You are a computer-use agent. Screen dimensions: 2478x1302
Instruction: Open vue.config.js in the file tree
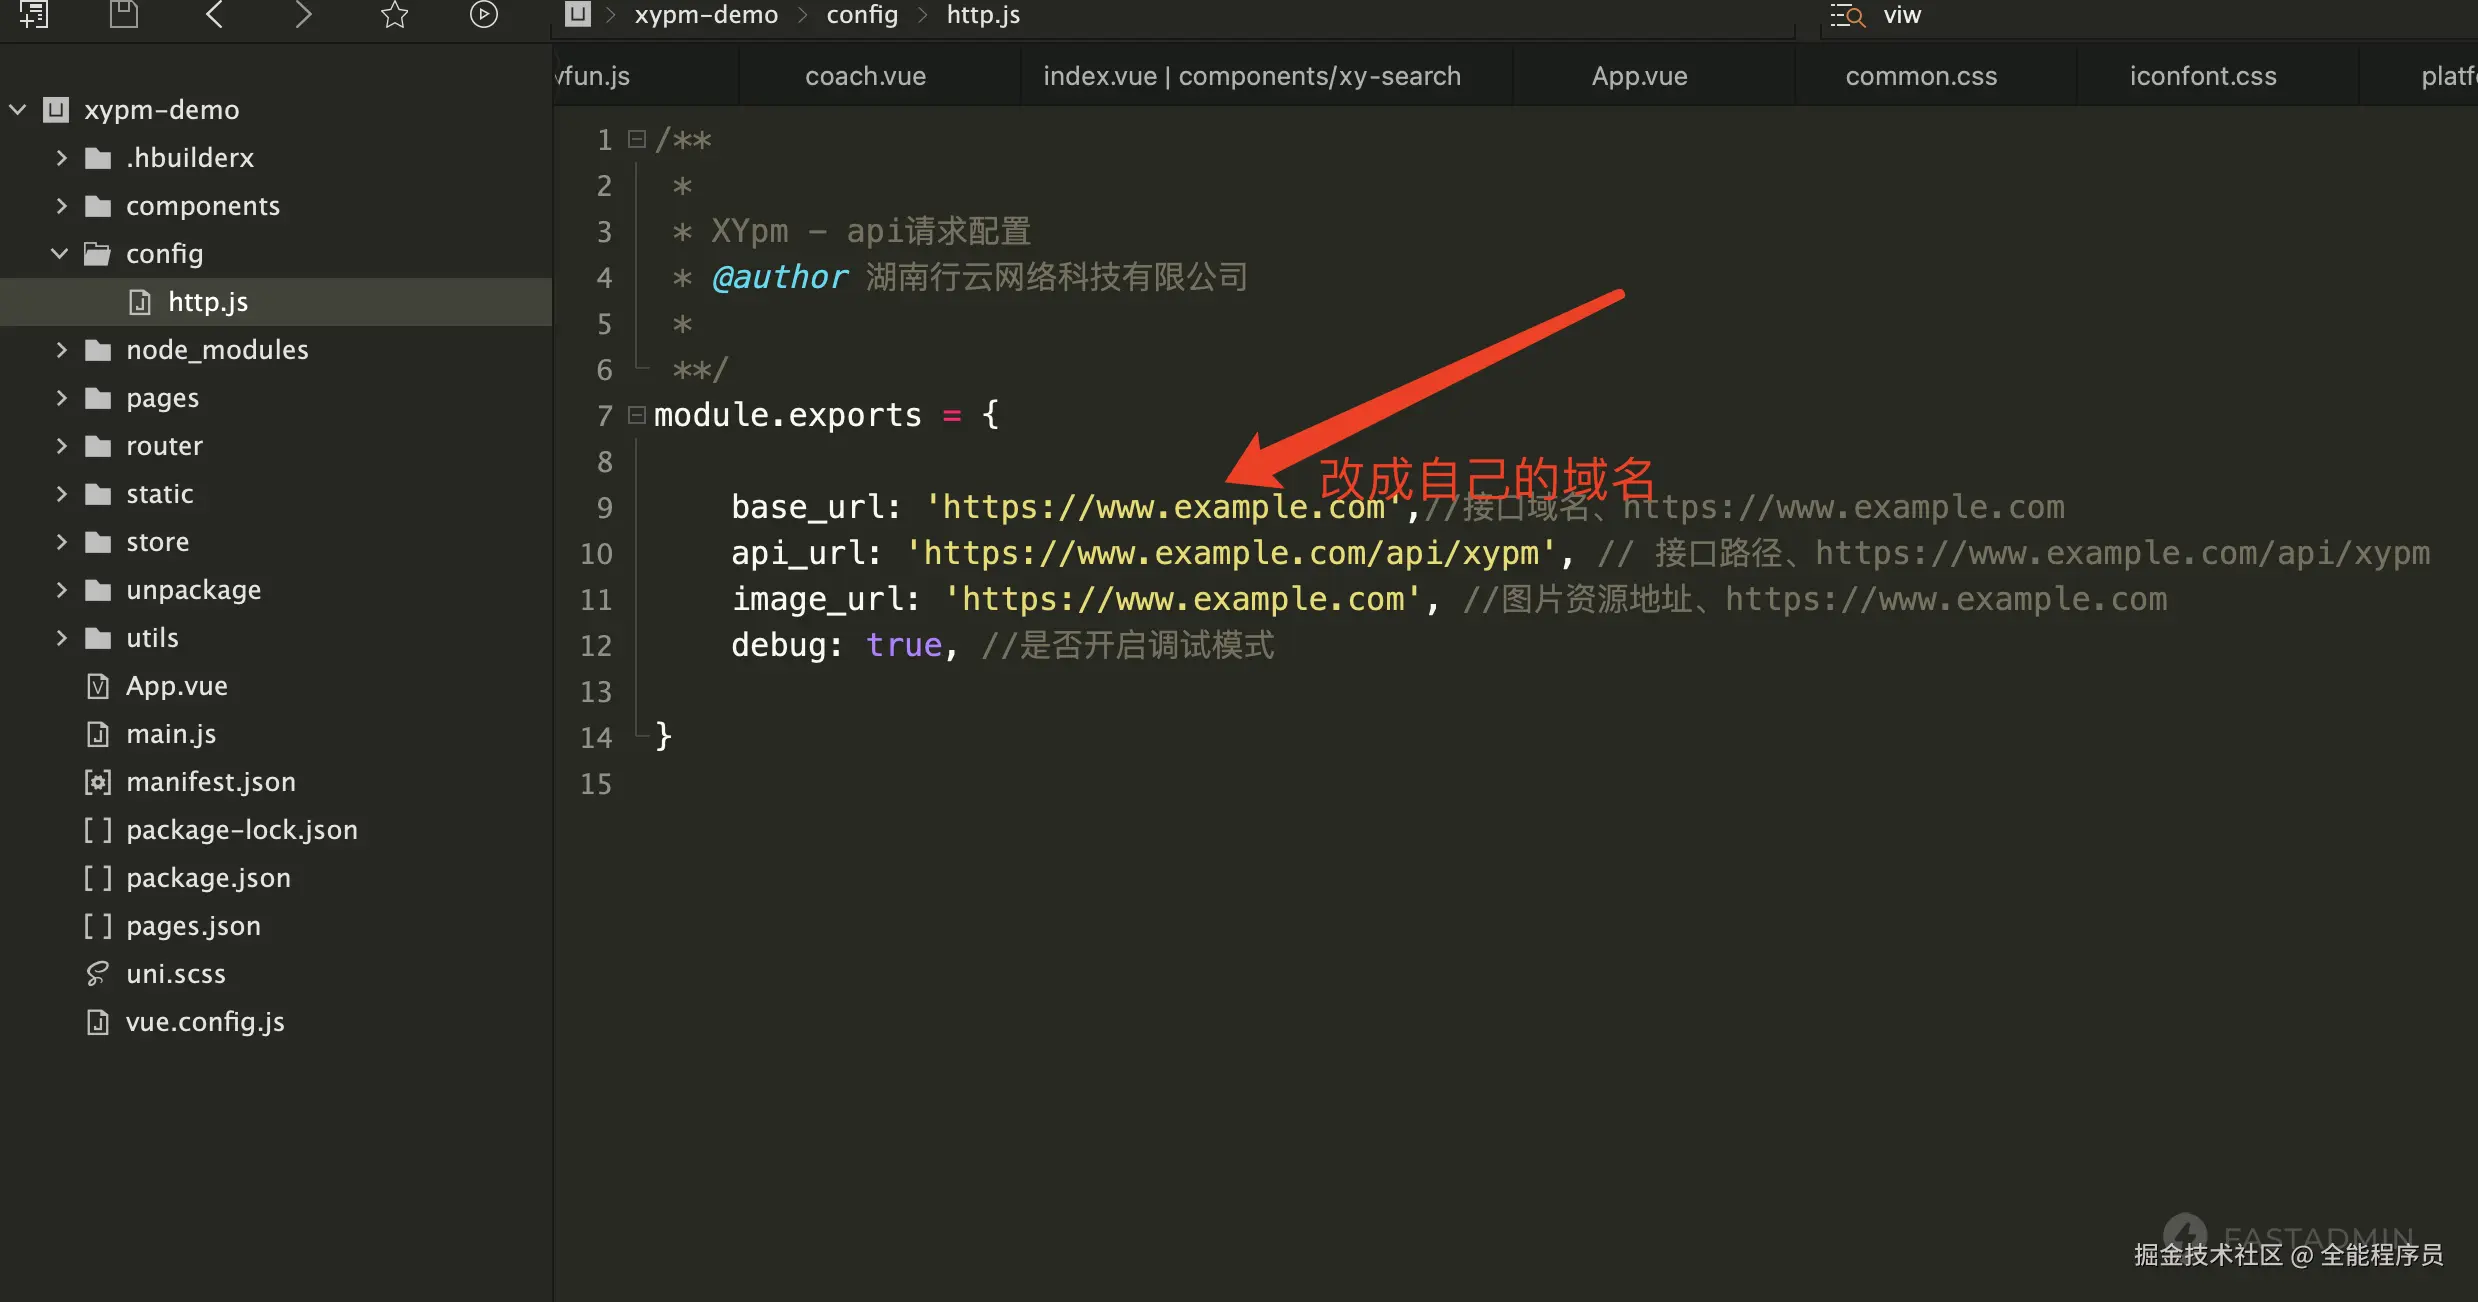coord(205,1022)
